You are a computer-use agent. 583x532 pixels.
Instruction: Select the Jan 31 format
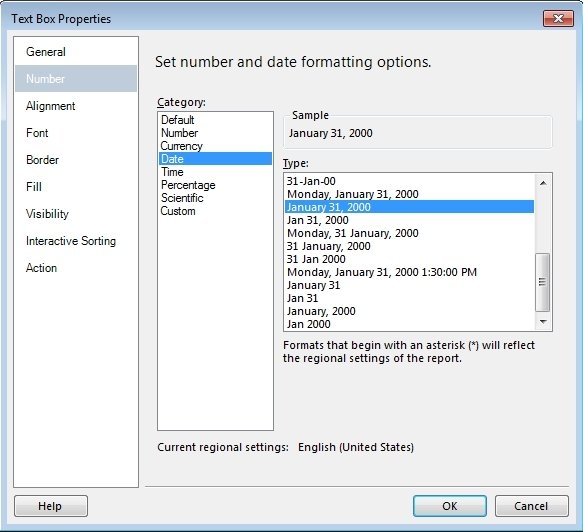(x=409, y=298)
